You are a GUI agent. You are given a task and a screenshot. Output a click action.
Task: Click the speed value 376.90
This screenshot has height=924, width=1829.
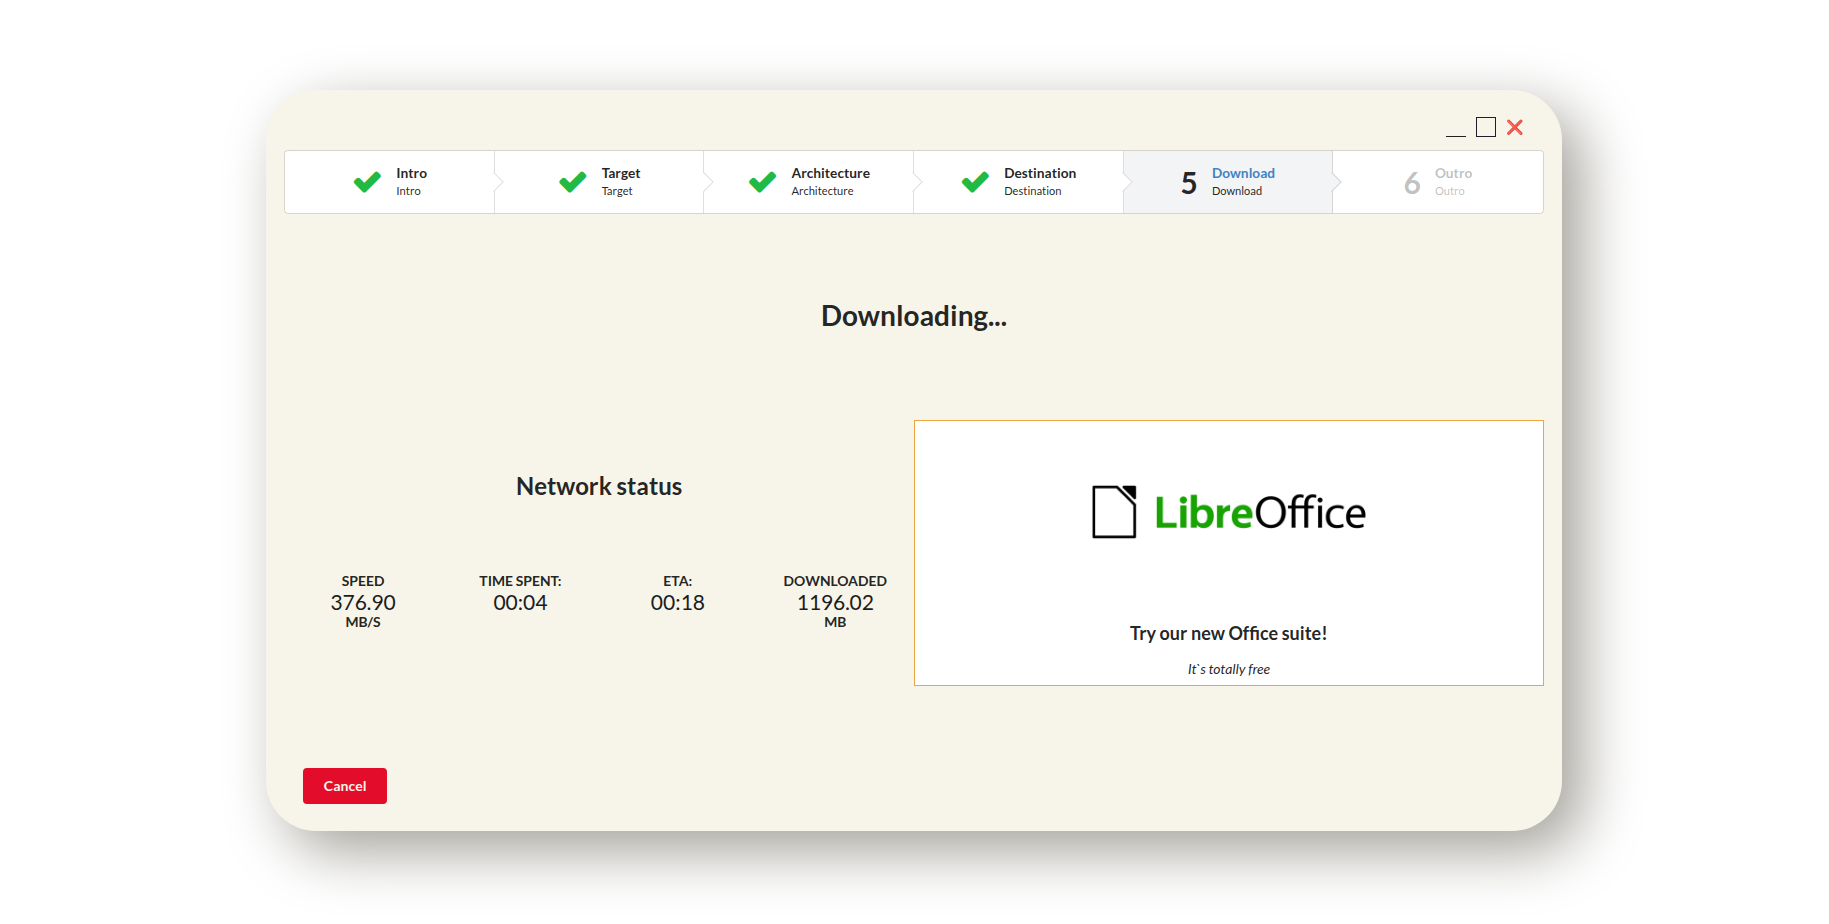point(363,602)
